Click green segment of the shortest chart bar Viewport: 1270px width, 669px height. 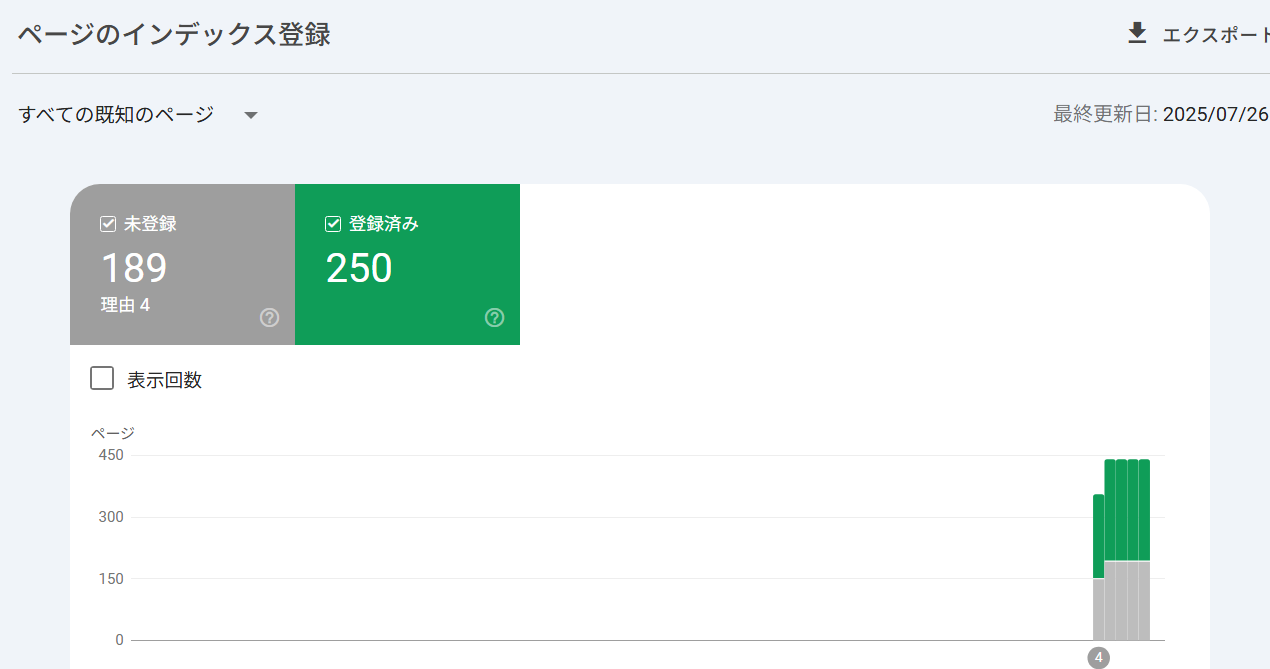[x=1098, y=535]
